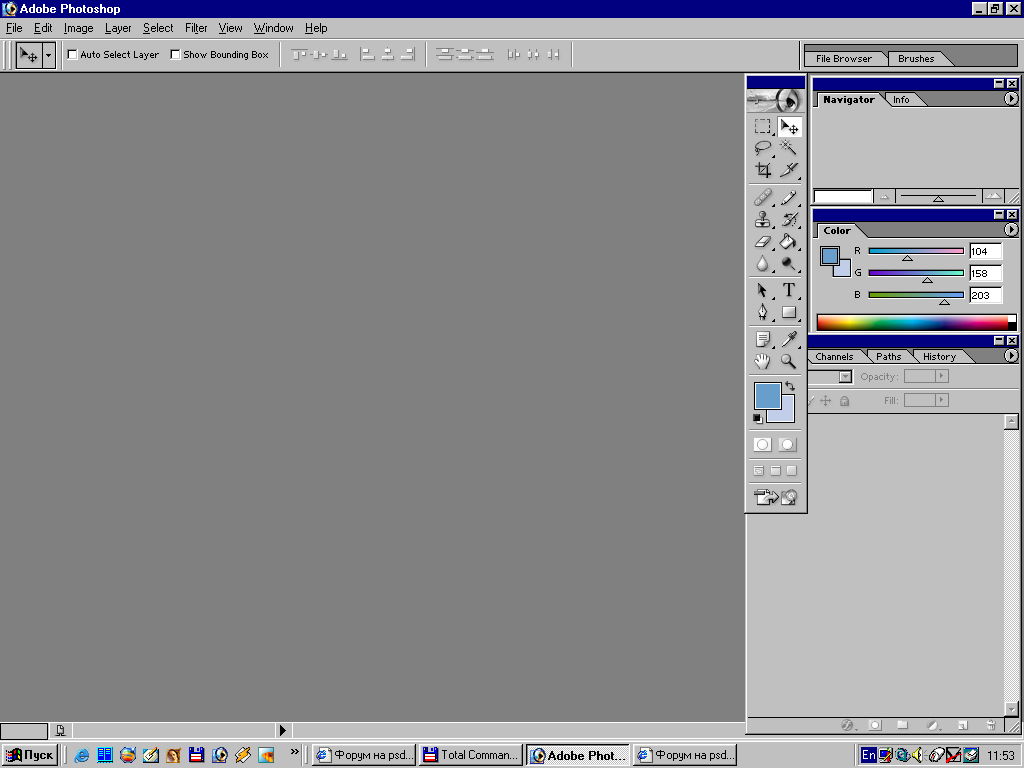Open the Layer menu
Image resolution: width=1024 pixels, height=768 pixels.
tap(118, 28)
